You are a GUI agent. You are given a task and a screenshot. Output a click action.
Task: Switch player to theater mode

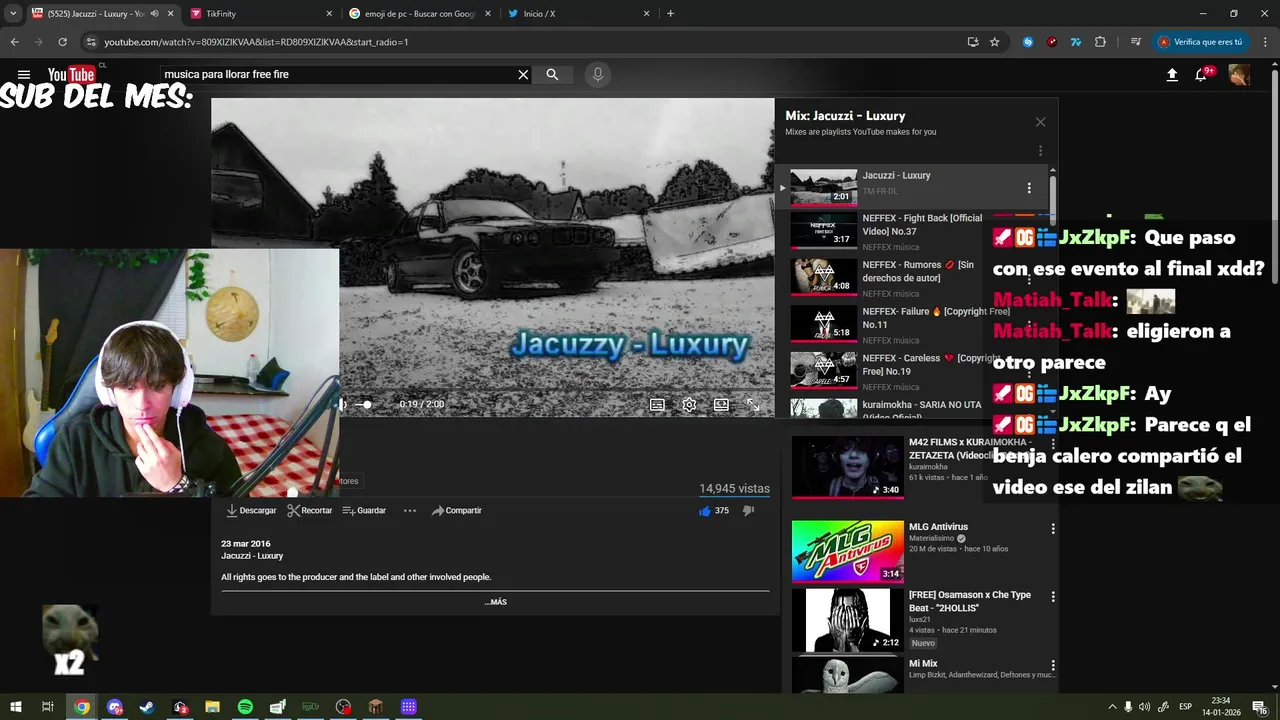pyautogui.click(x=721, y=405)
